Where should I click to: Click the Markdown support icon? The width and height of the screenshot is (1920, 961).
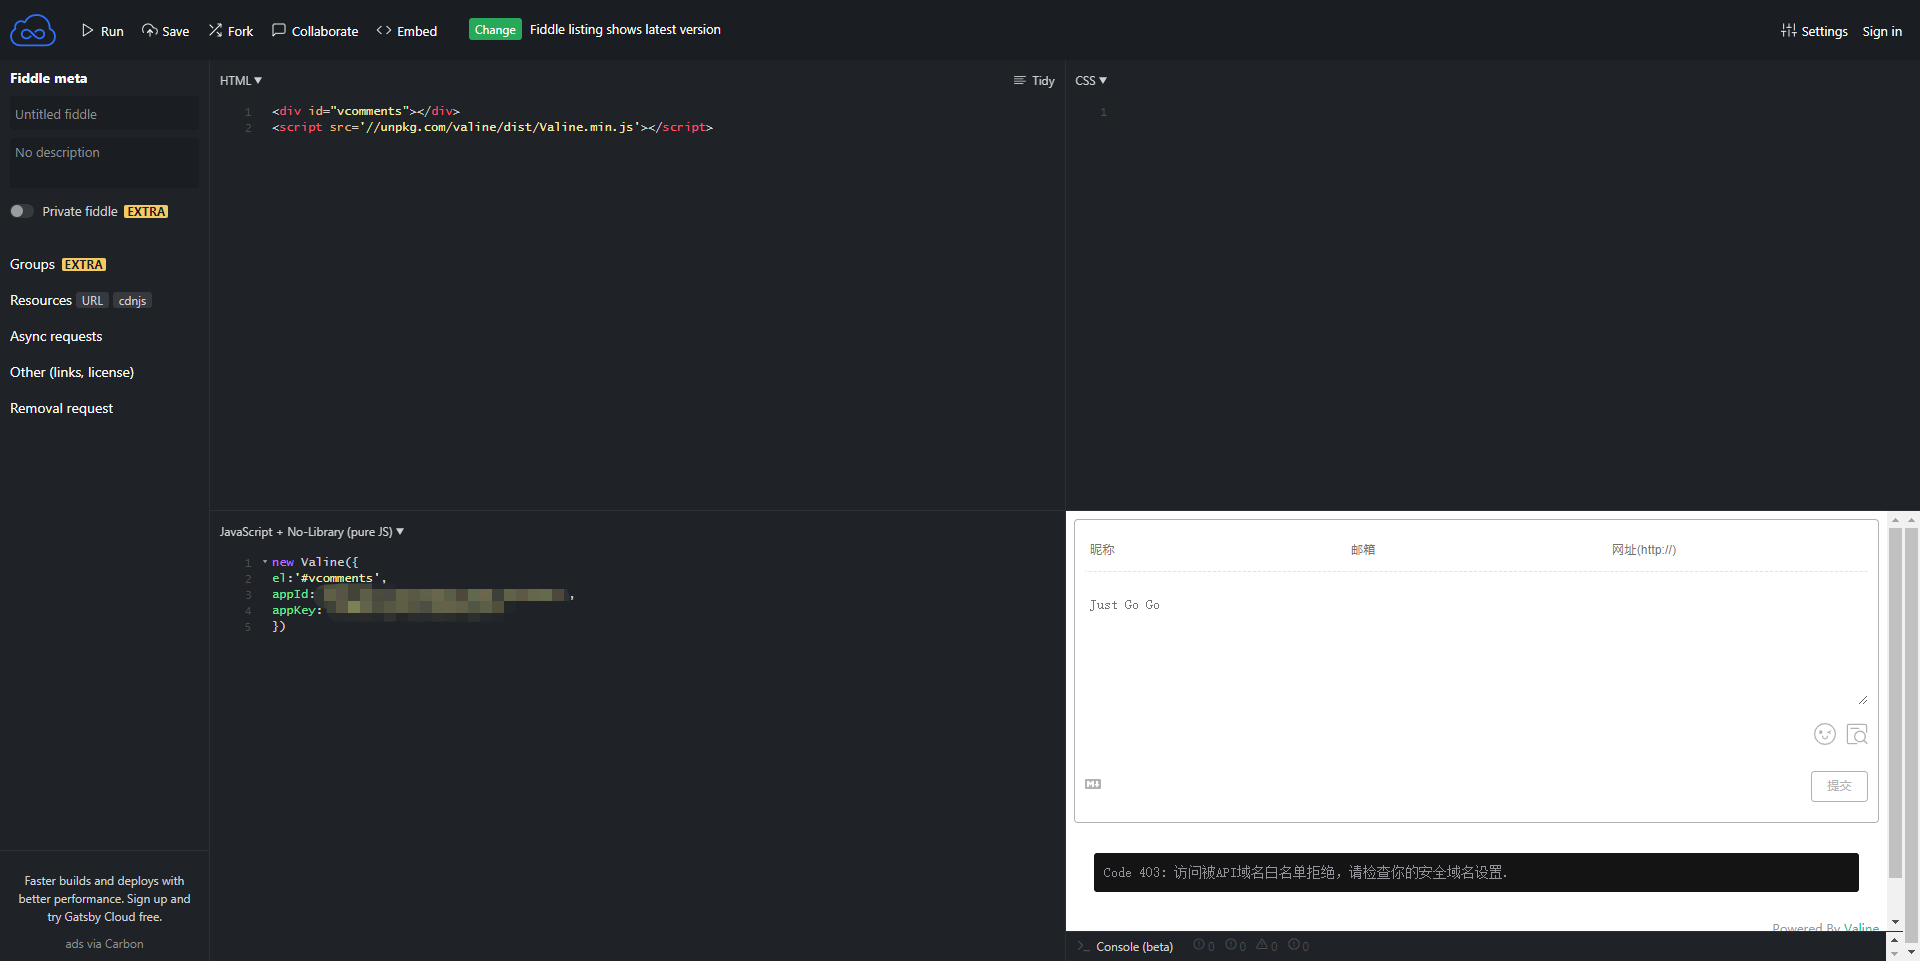[x=1093, y=784]
